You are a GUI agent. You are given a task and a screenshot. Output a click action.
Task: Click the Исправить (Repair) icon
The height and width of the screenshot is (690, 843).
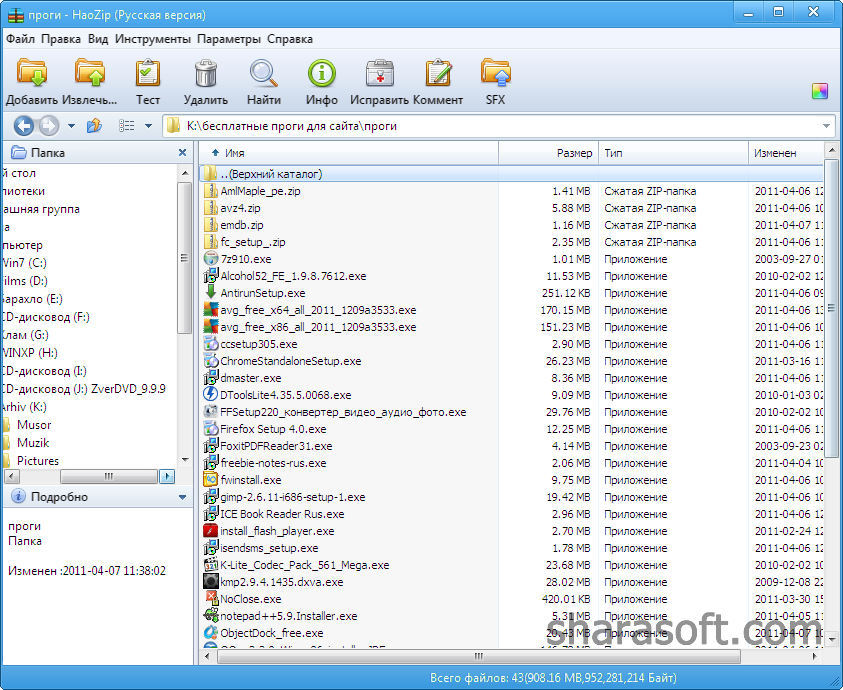pos(380,73)
